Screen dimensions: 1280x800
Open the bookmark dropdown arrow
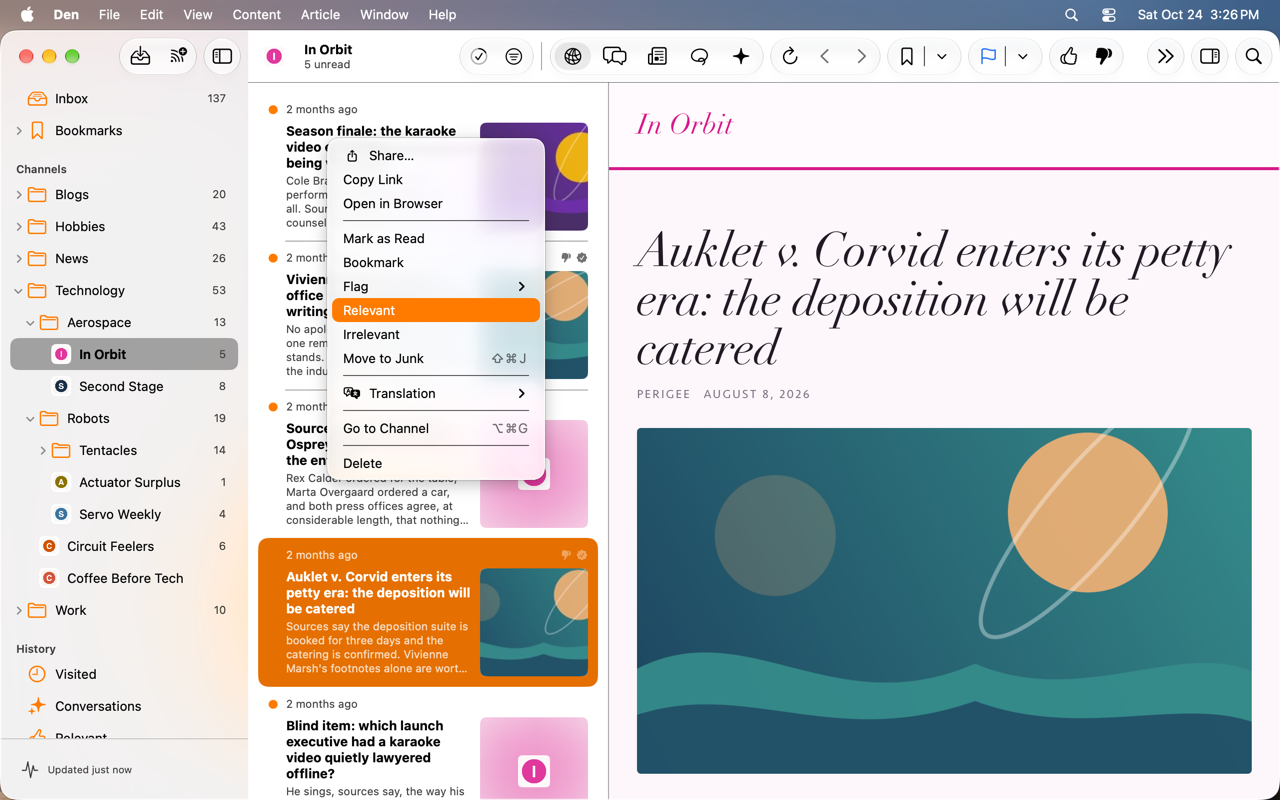click(x=942, y=57)
